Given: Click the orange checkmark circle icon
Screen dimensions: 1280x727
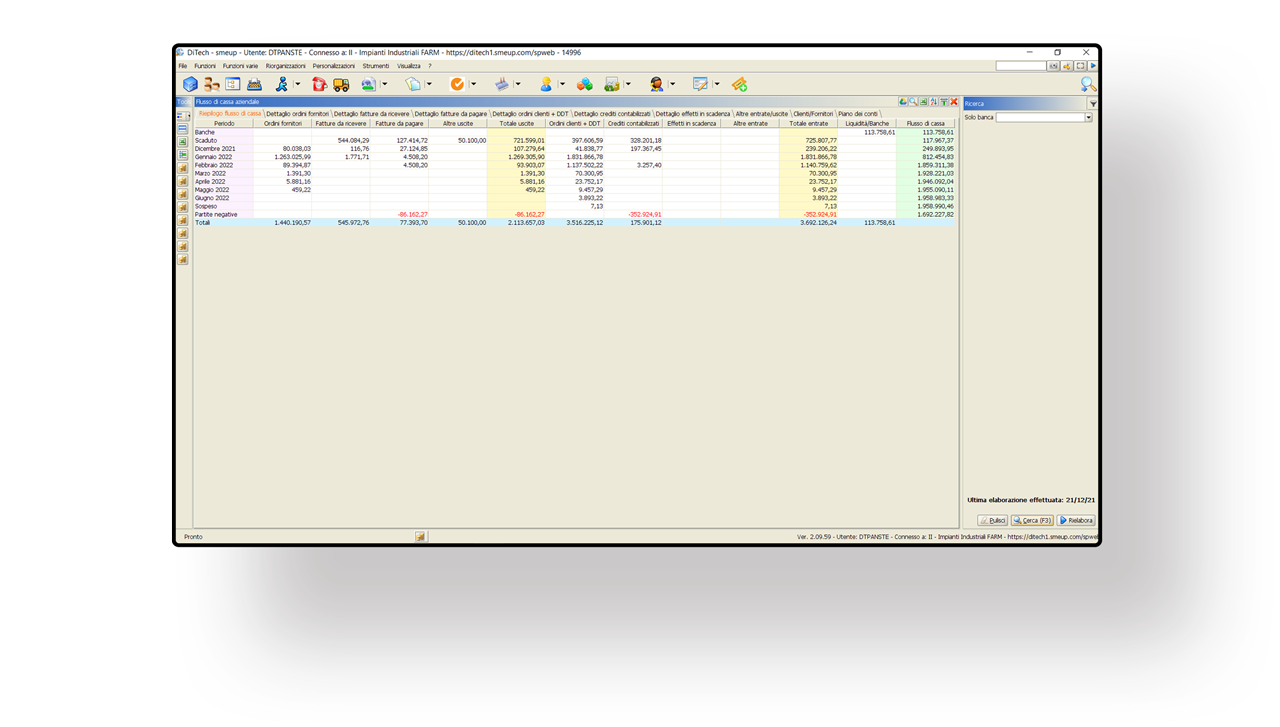Looking at the screenshot, I should [x=456, y=84].
